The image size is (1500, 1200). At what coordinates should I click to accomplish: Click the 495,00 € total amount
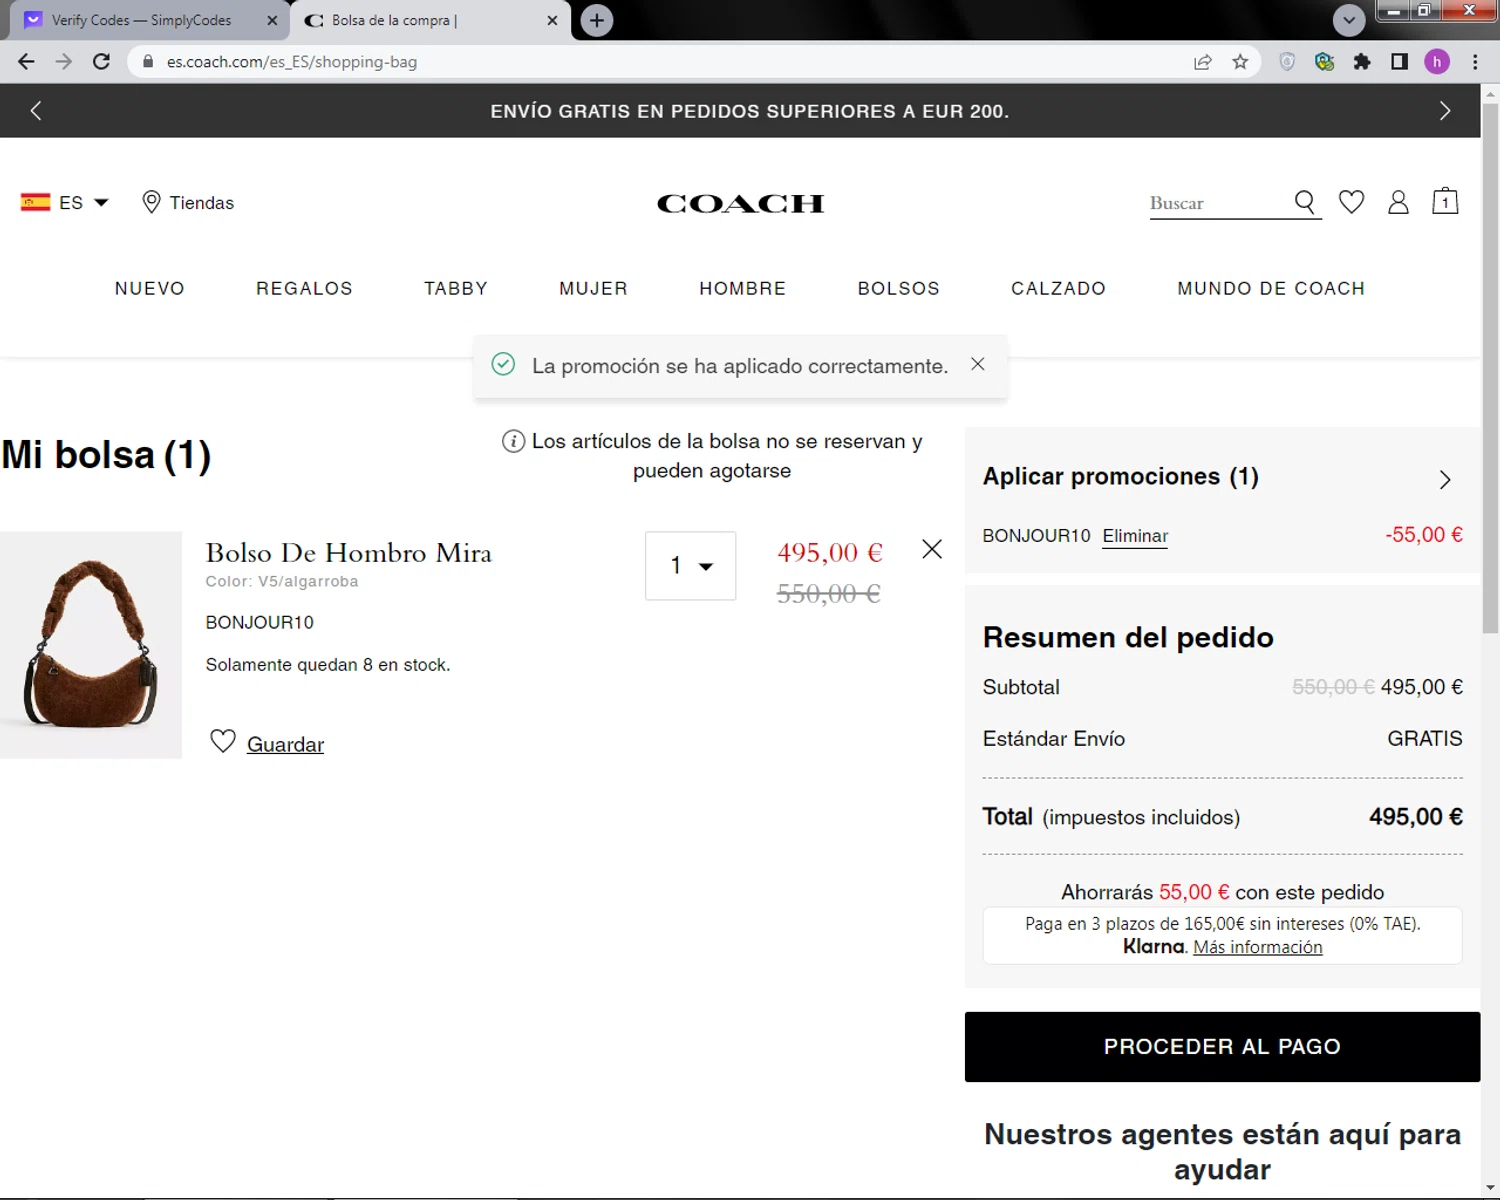click(1416, 817)
